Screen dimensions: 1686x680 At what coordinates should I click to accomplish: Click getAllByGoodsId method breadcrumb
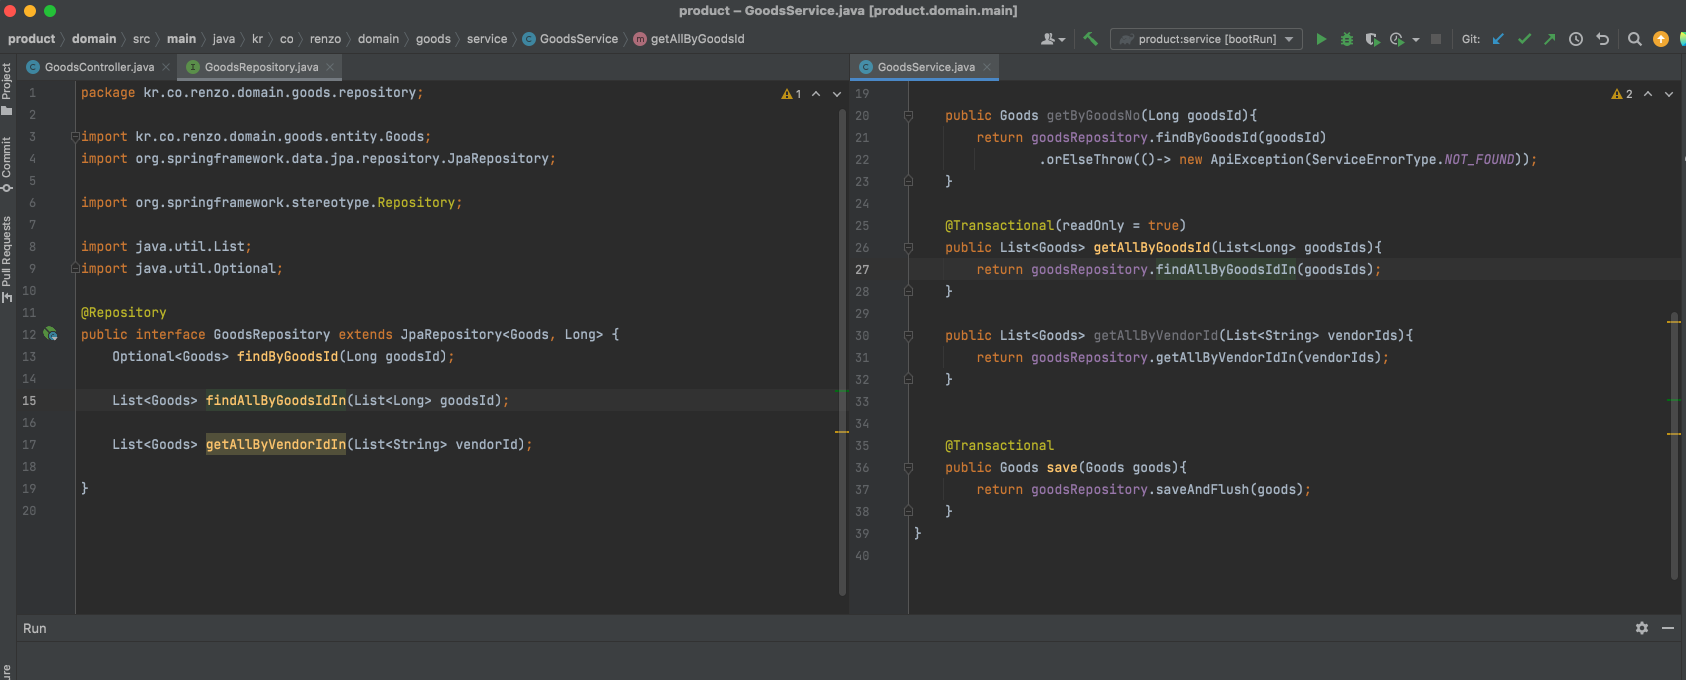(x=689, y=39)
